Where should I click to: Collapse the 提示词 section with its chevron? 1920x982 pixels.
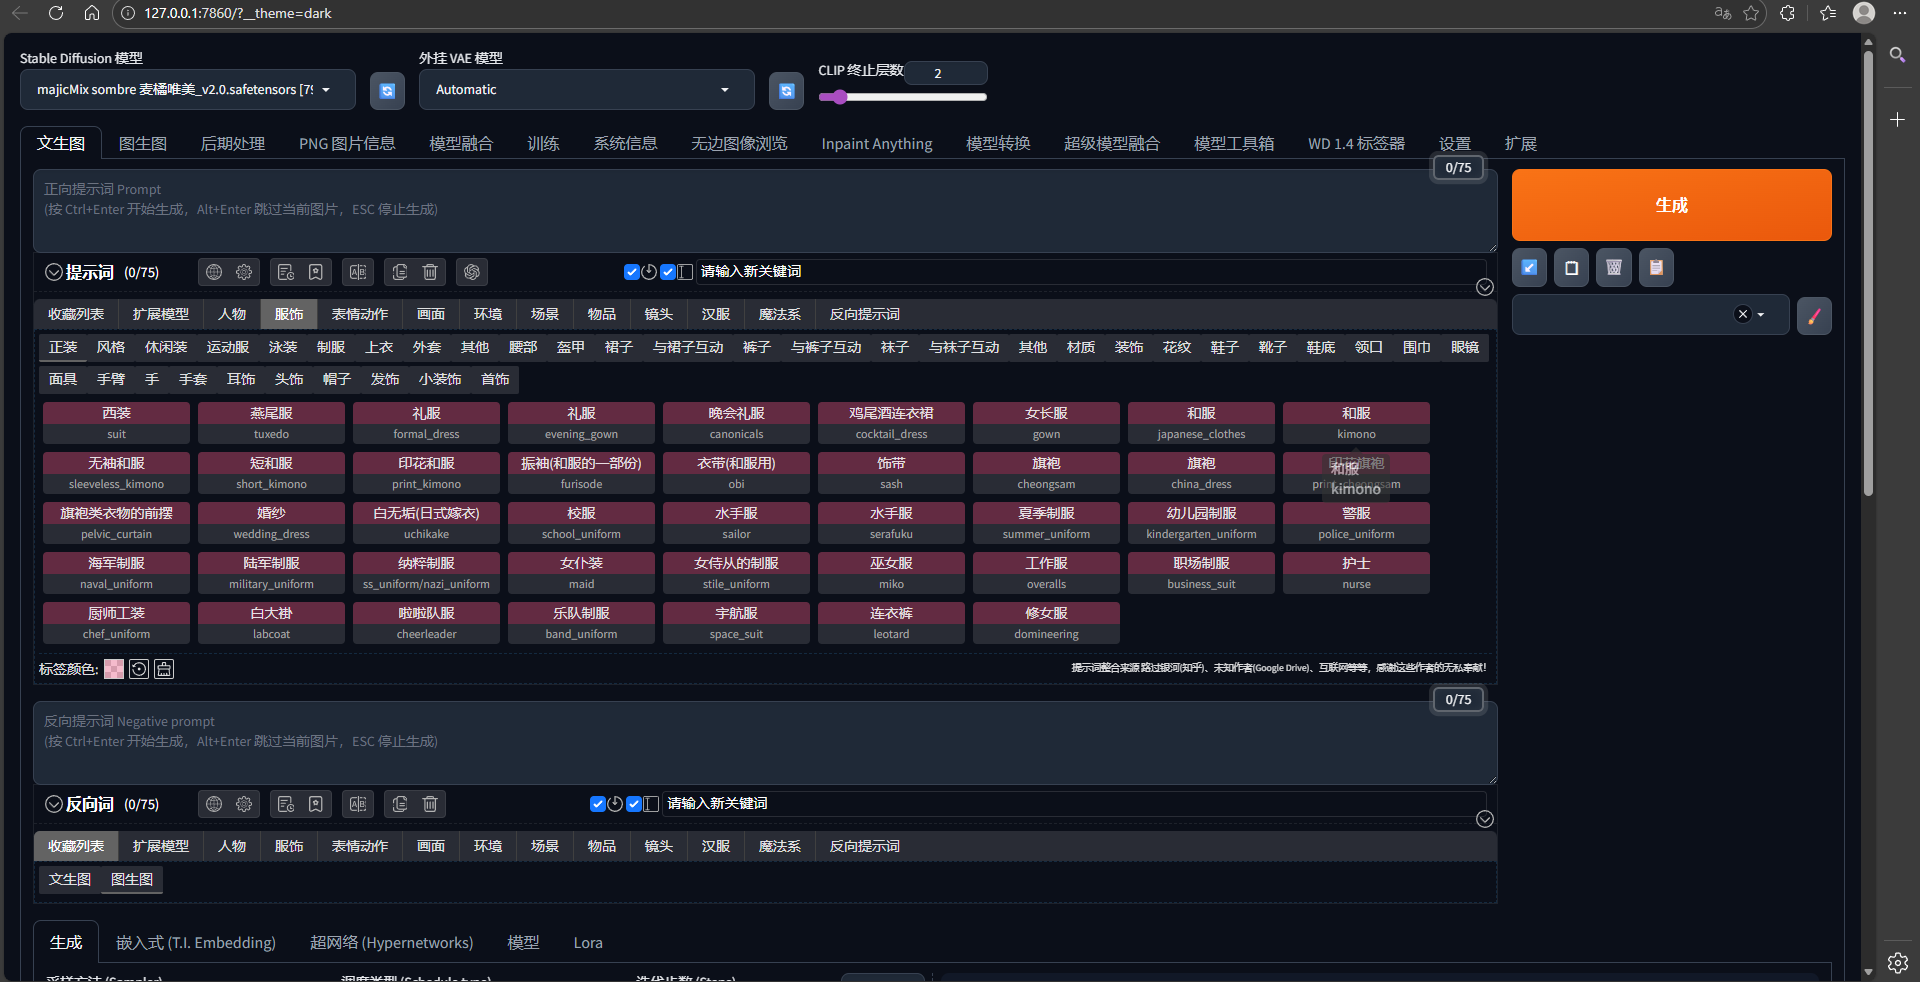point(54,272)
